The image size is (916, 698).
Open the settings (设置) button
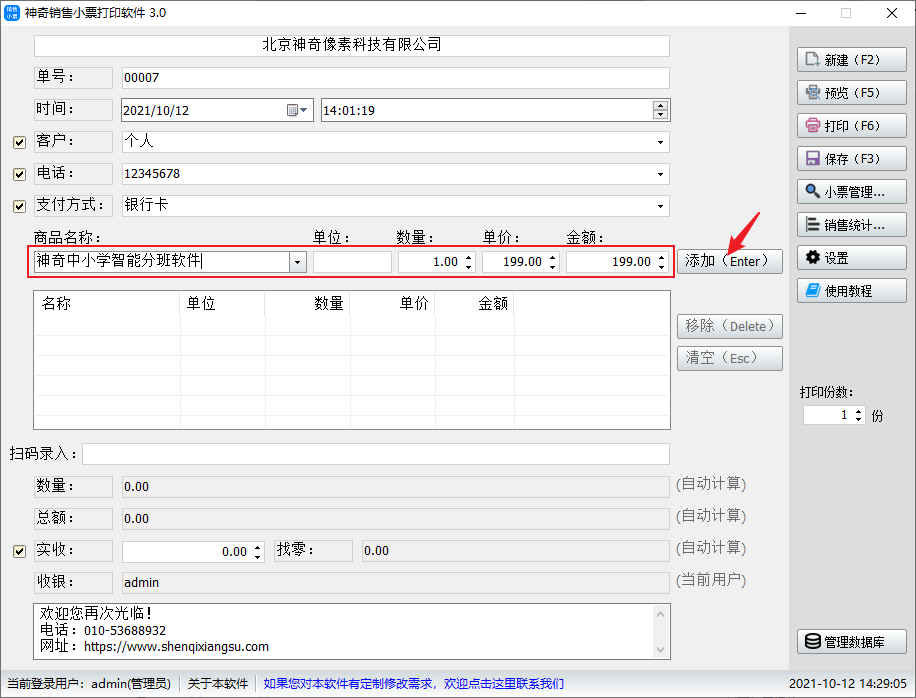coord(851,258)
